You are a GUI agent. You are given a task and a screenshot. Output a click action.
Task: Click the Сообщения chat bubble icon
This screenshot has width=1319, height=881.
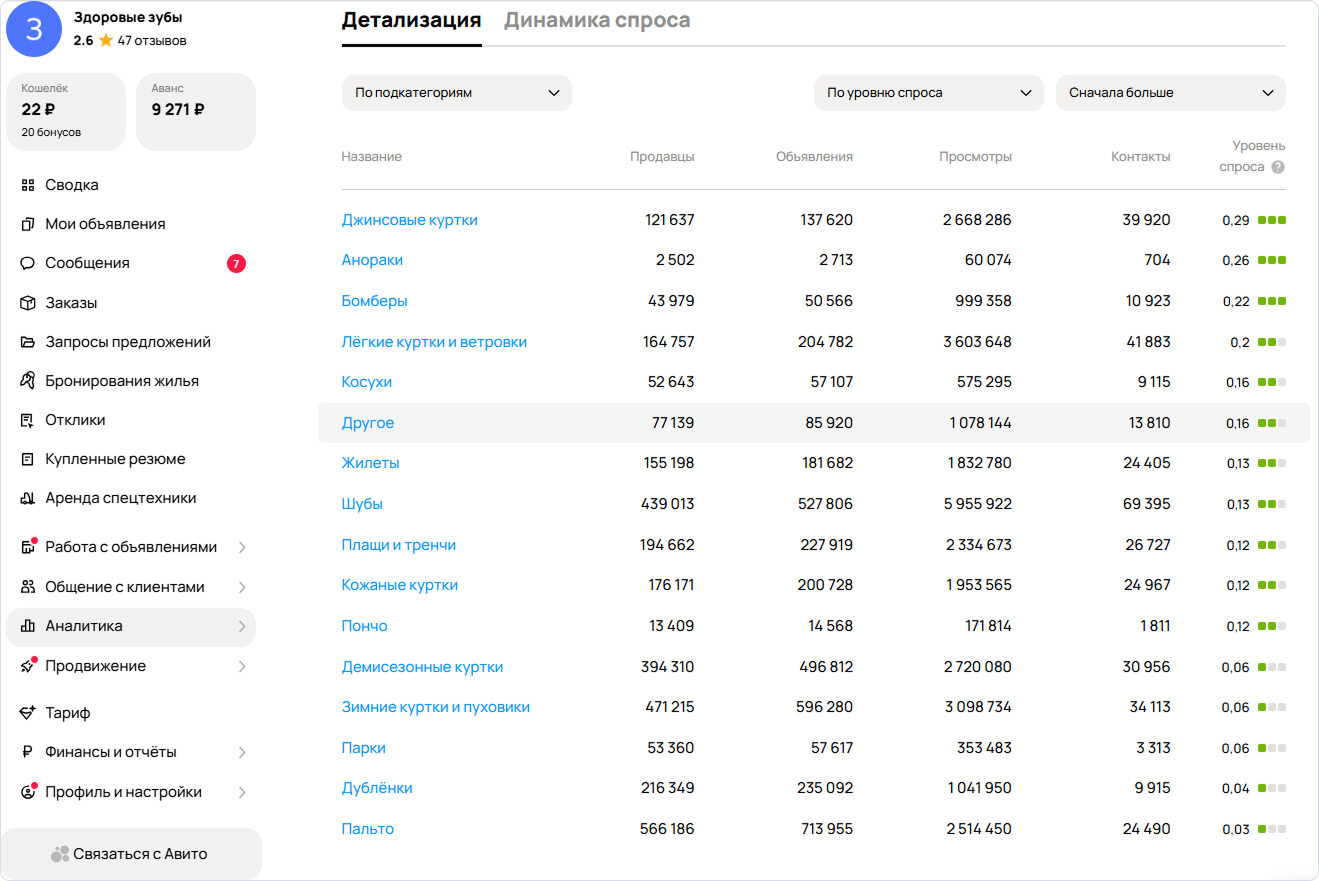(28, 264)
